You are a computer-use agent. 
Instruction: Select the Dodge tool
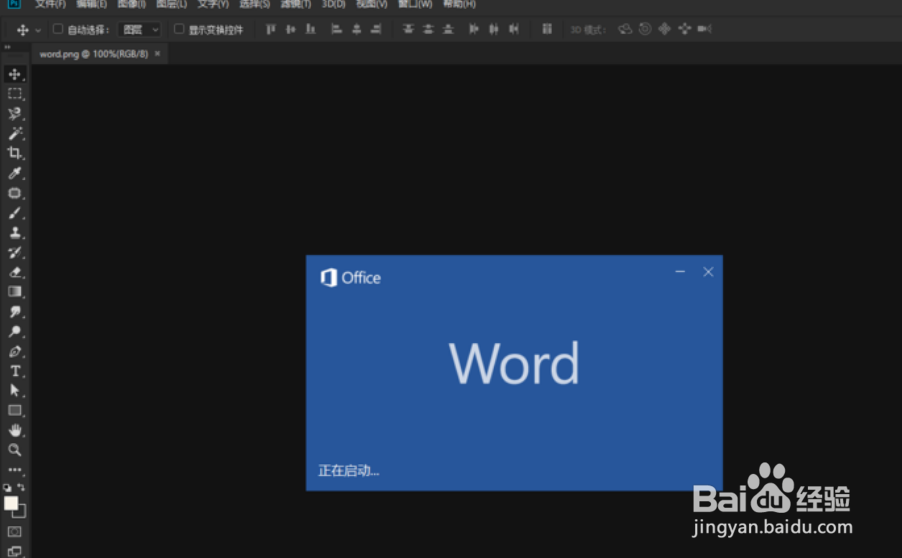click(x=15, y=331)
